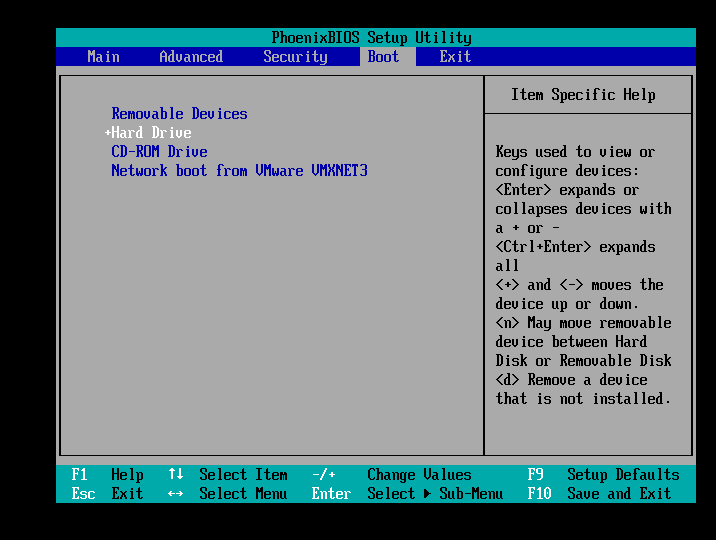Click the up-down arrows Select Item hint
716x540 pixels.
click(228, 475)
